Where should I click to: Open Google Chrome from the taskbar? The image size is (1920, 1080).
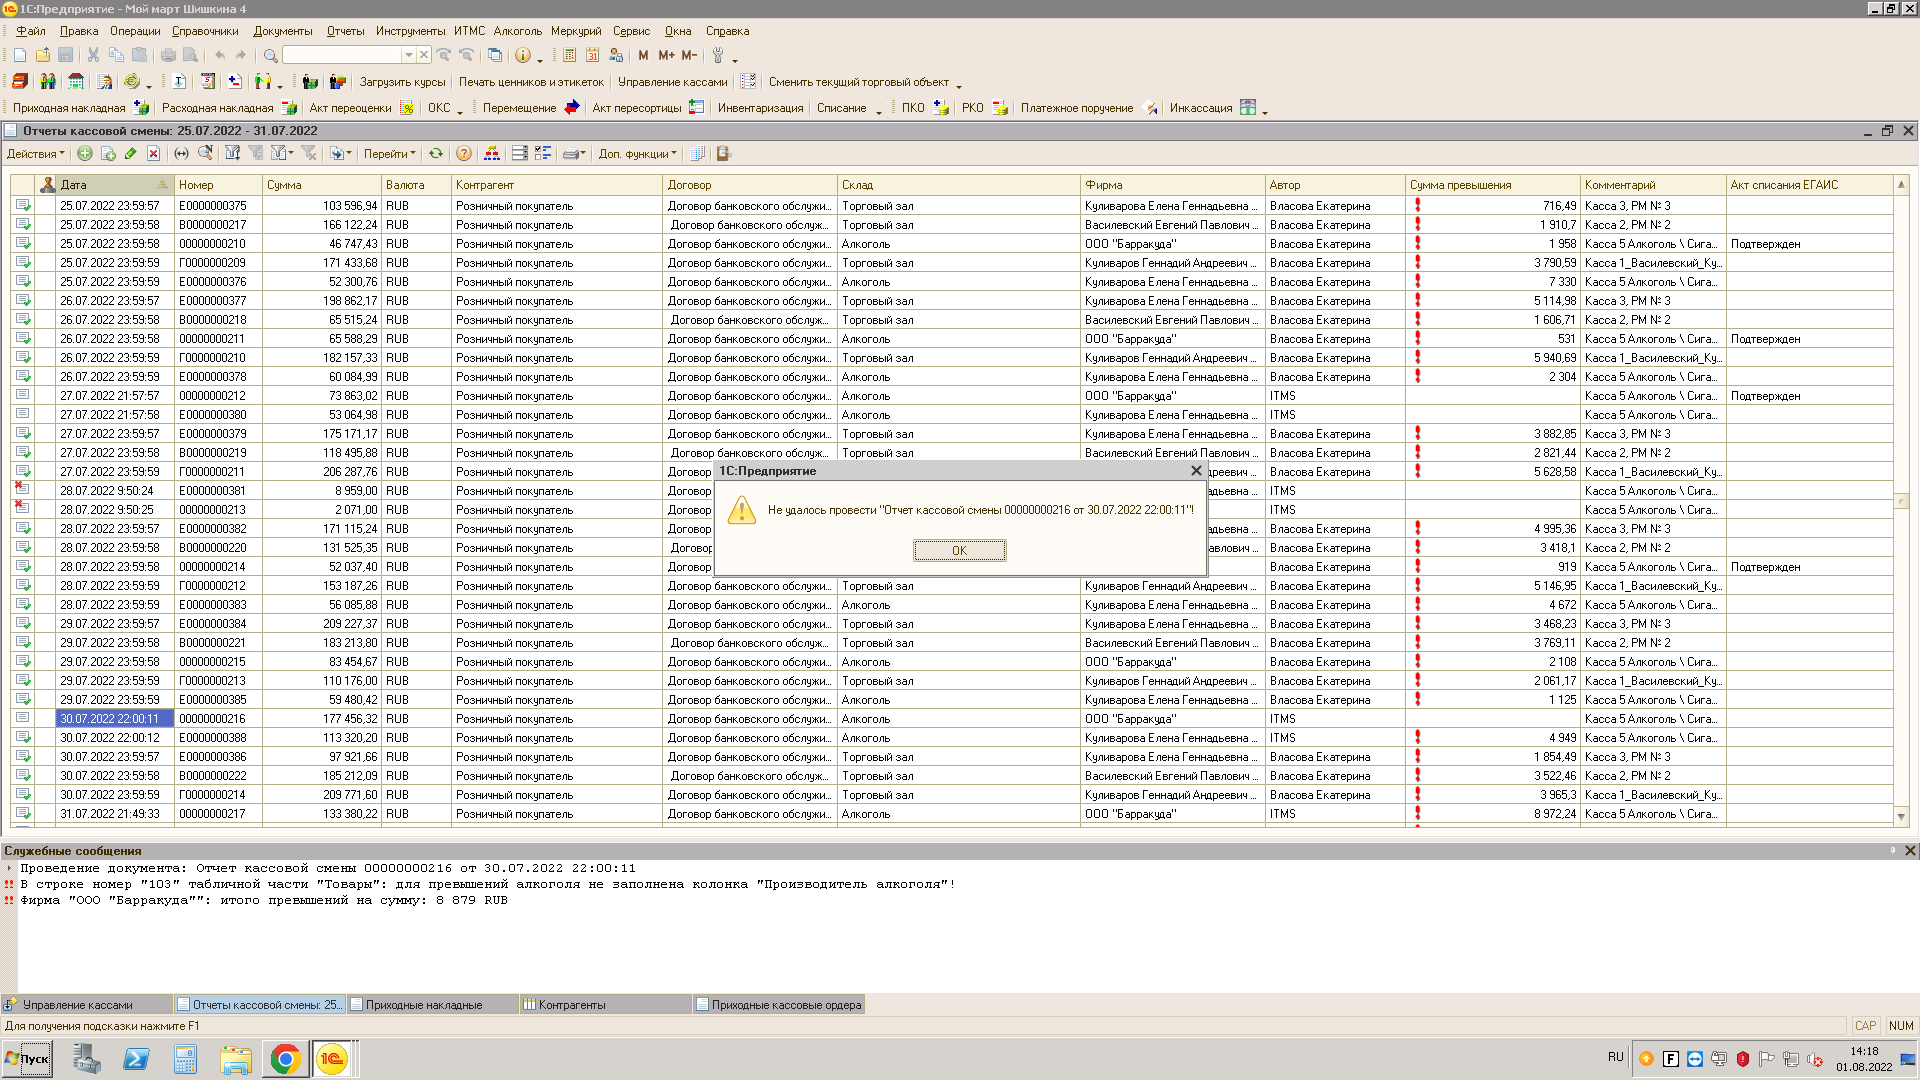285,1059
